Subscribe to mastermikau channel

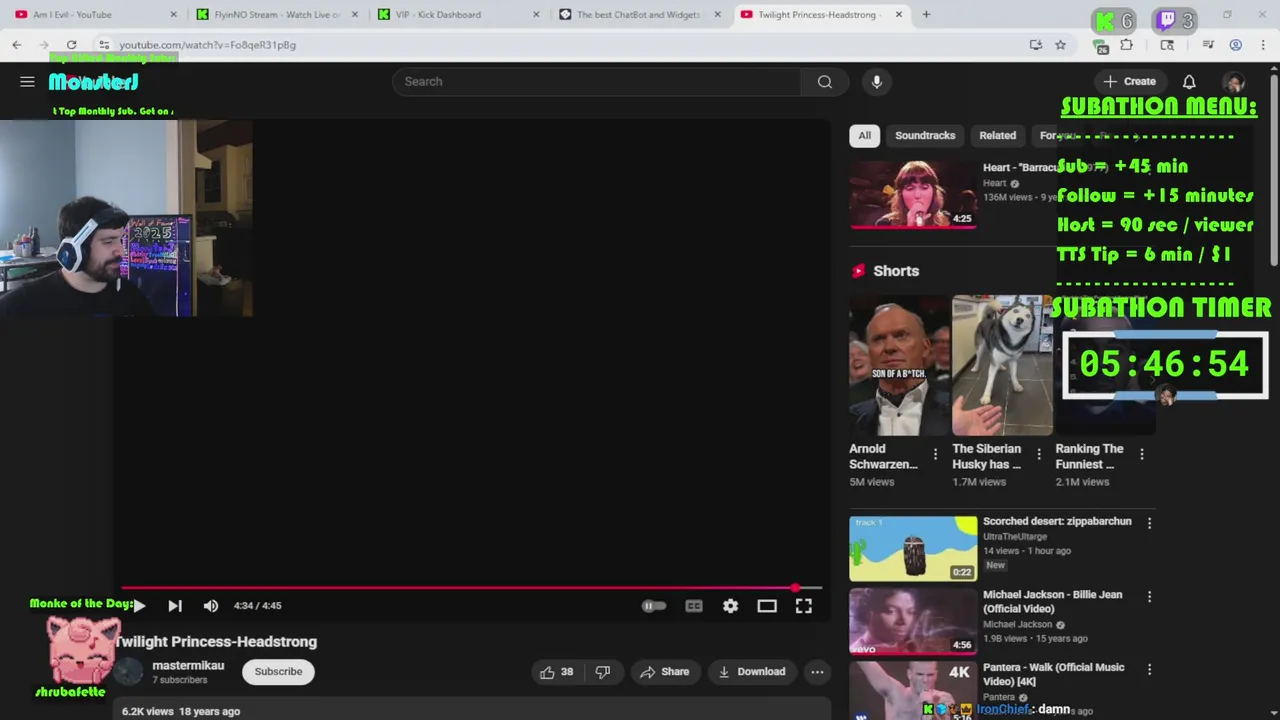point(278,672)
